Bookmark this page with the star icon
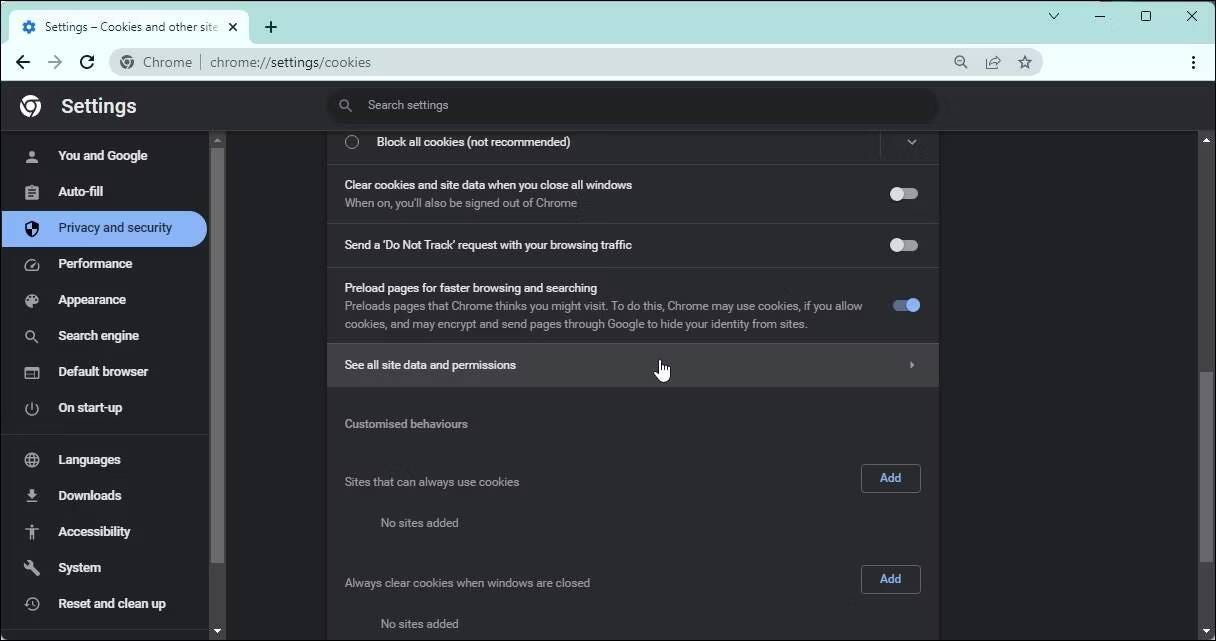1216x641 pixels. 1025,61
